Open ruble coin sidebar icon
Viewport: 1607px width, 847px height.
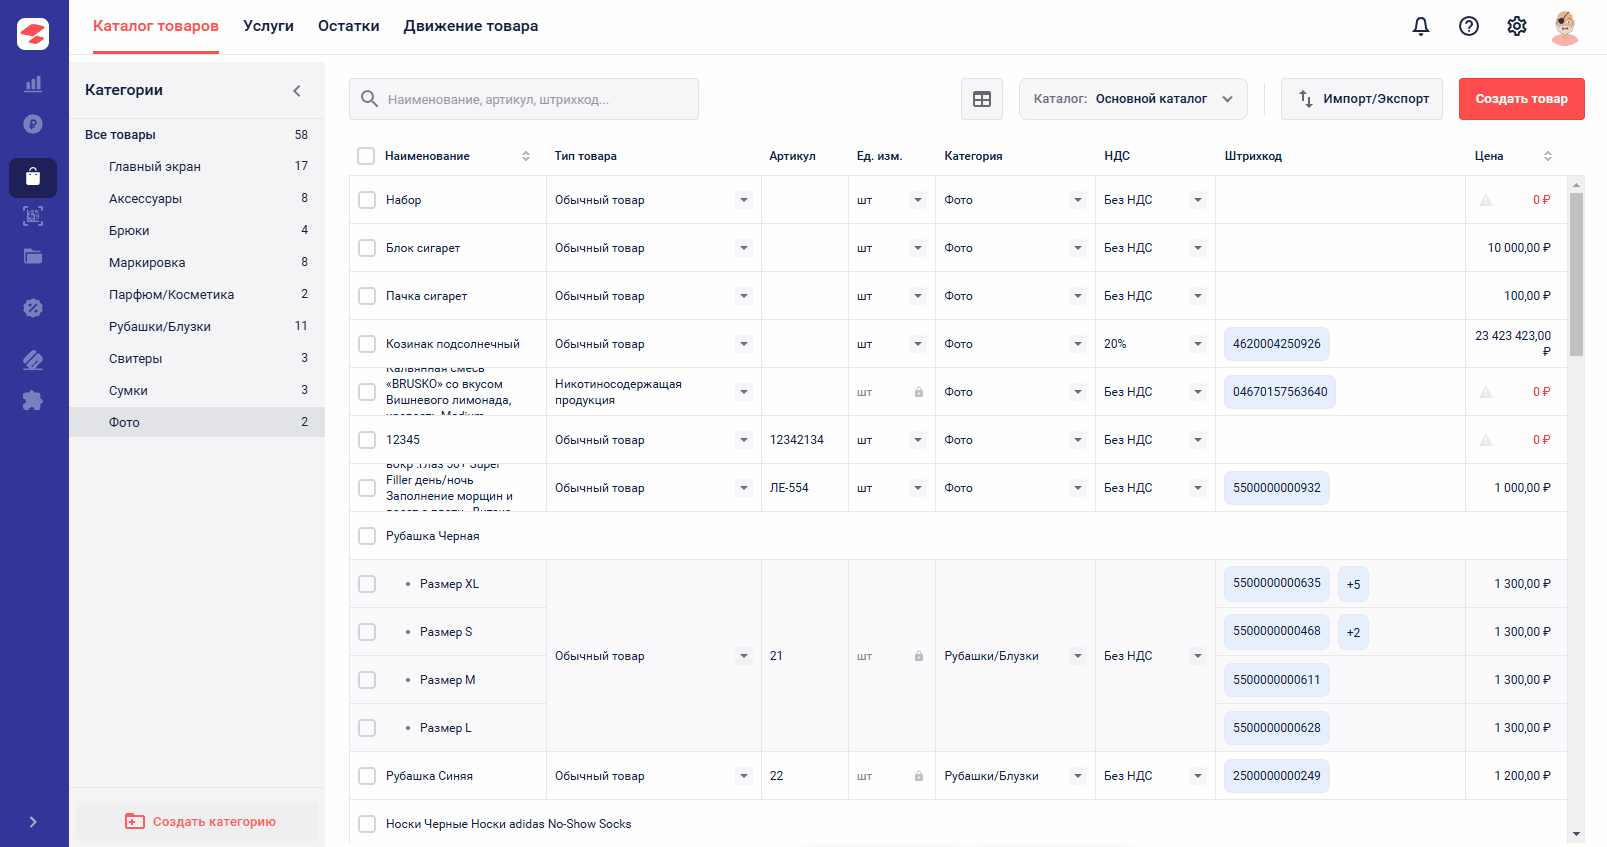point(33,124)
